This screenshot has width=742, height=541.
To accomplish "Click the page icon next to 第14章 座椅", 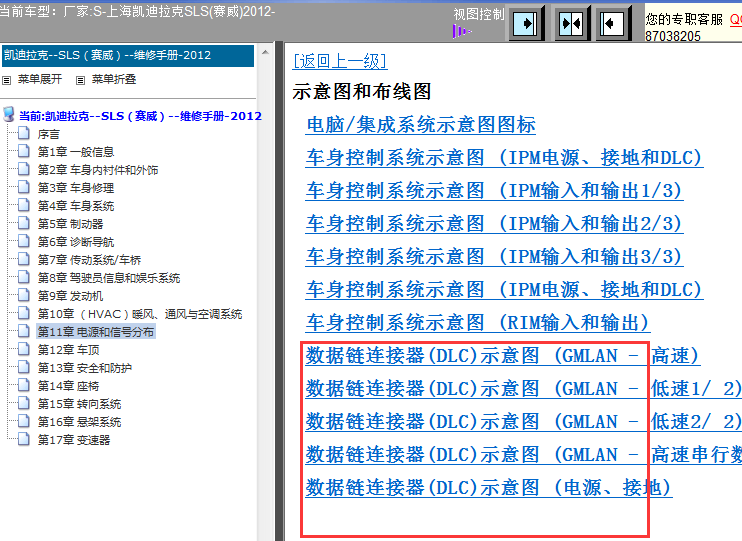I will point(24,385).
